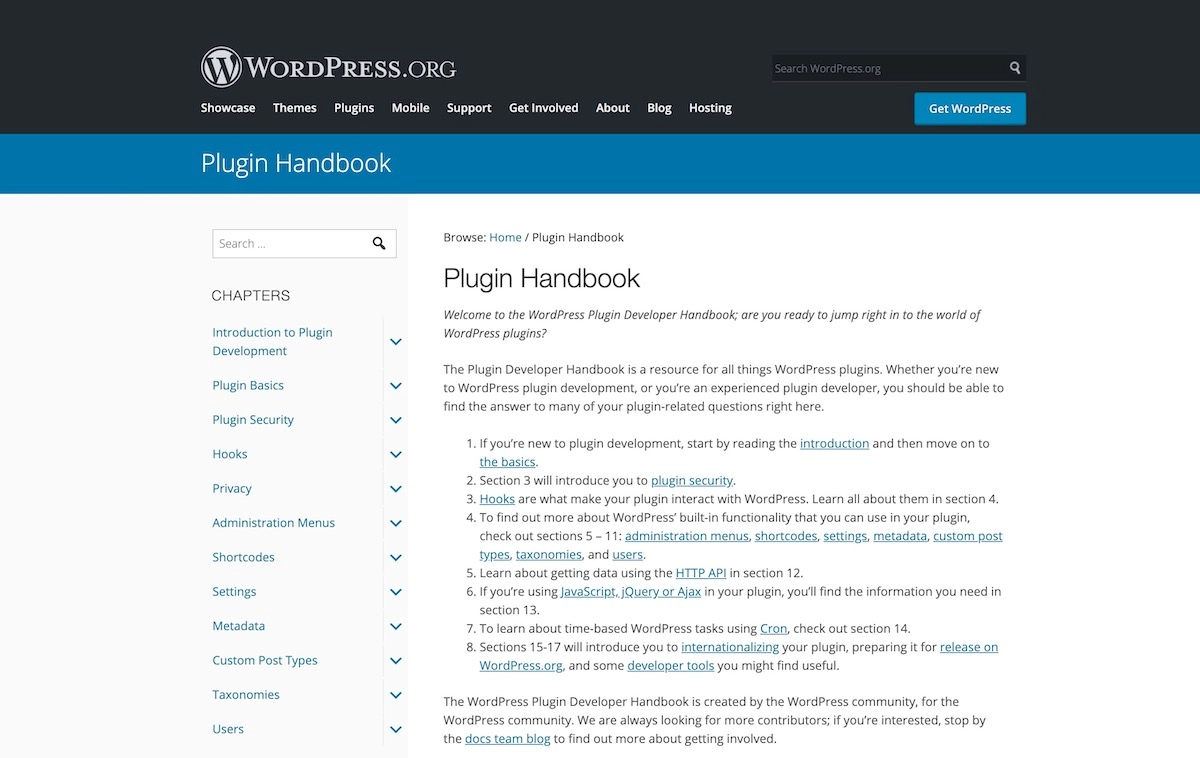The image size is (1200, 758).
Task: Open the Settings sidebar chapter link
Action: coord(235,592)
